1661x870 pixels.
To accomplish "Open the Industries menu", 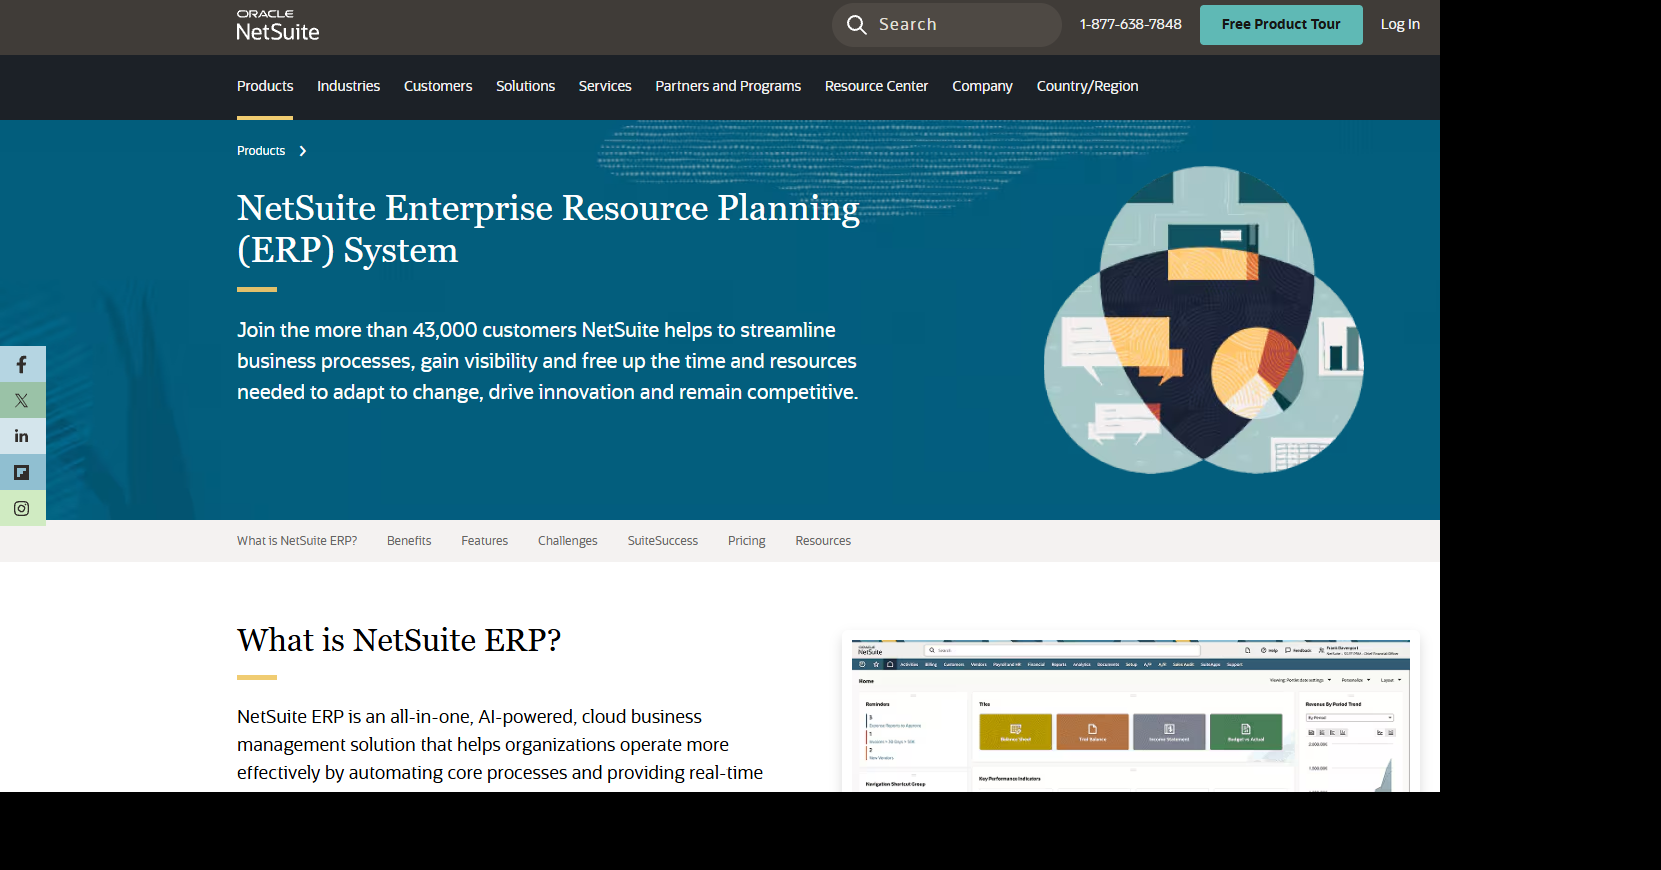I will point(348,86).
